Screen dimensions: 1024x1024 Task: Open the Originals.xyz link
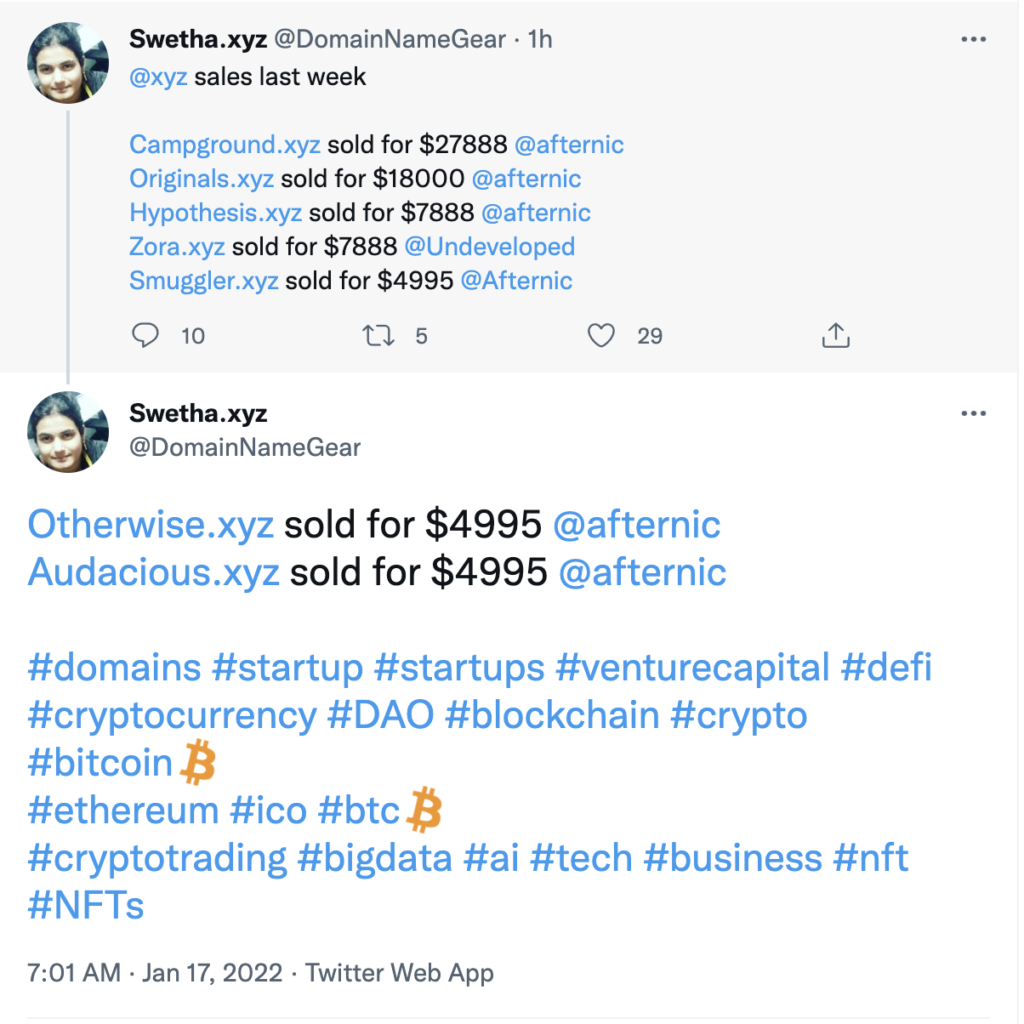[202, 179]
